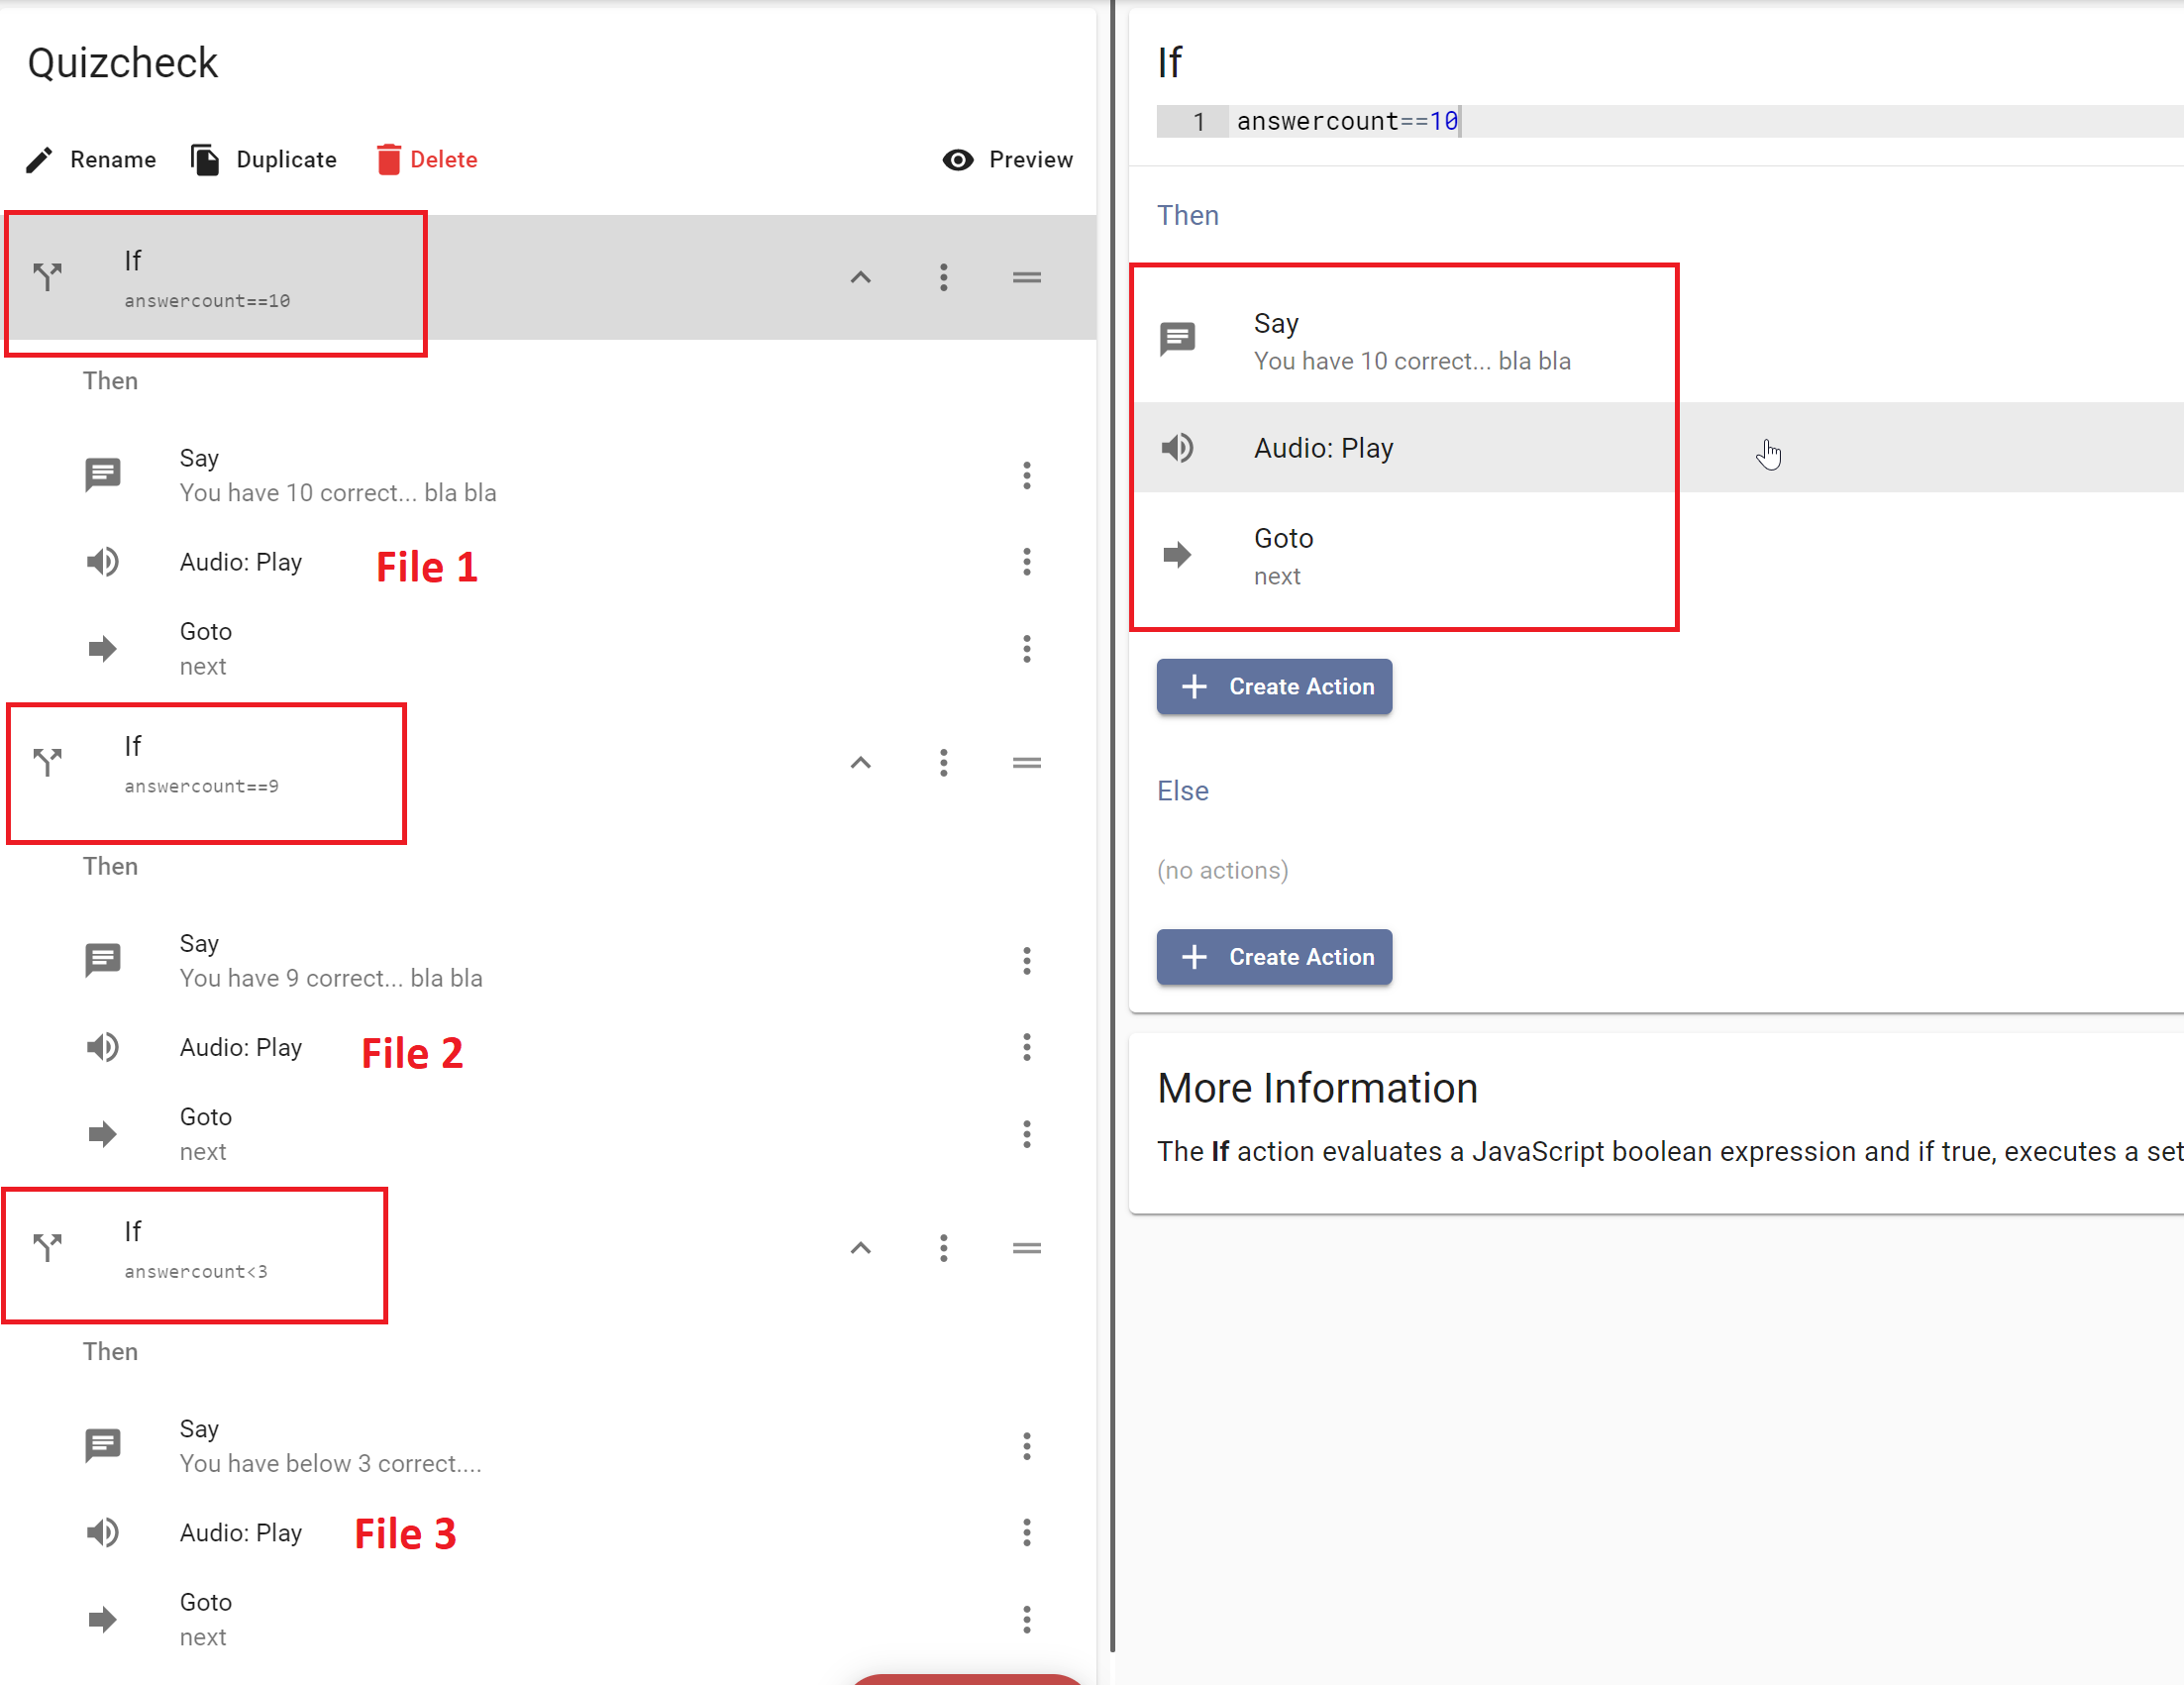Click speaker icon in right panel Audio: Play
This screenshot has width=2184, height=1685.
click(x=1177, y=447)
